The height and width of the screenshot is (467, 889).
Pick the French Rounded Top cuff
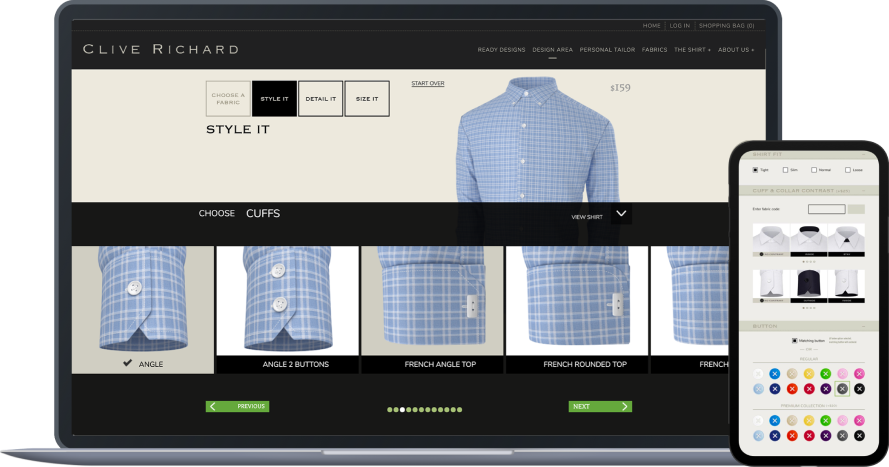[x=577, y=300]
